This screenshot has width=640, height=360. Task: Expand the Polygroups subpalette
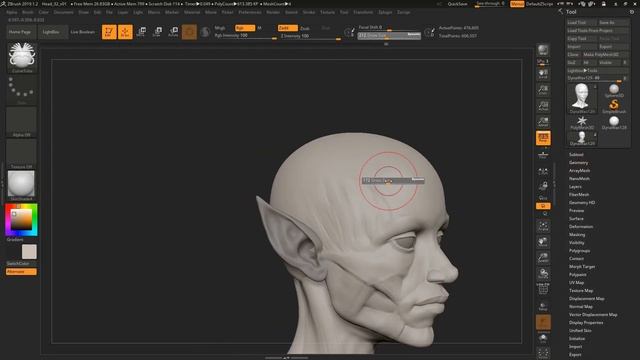(579, 251)
